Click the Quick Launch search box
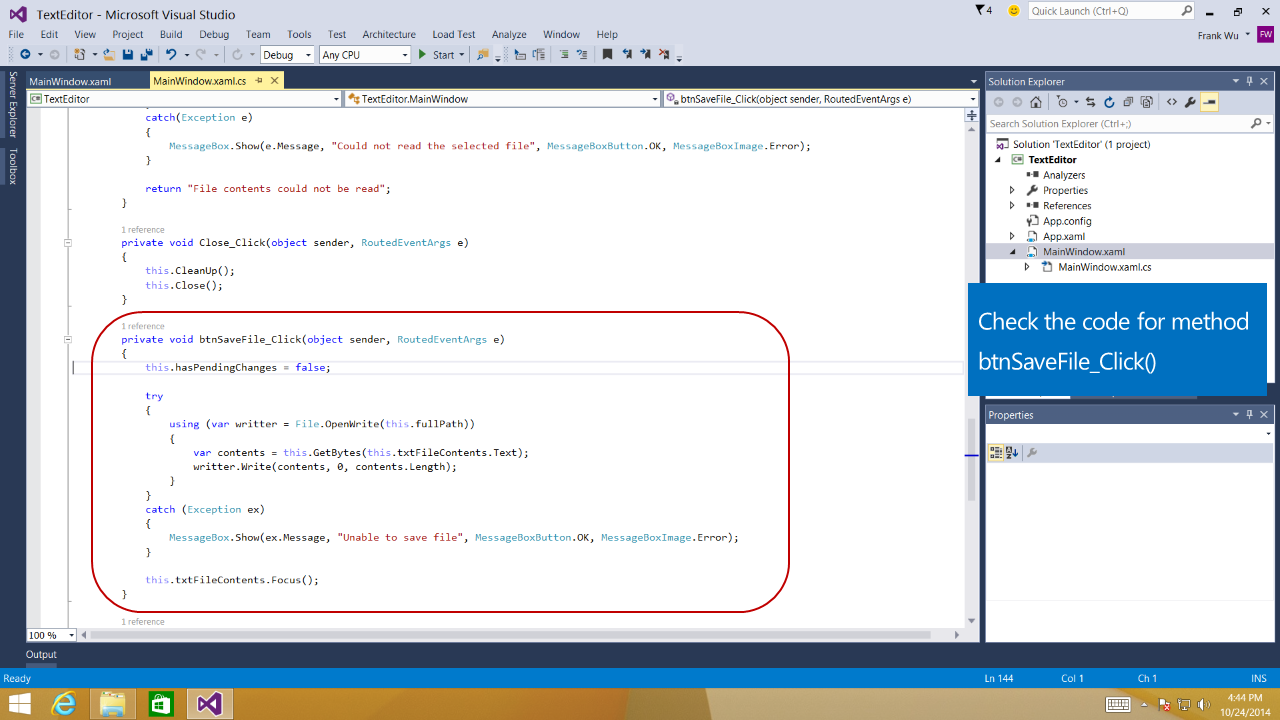1280x720 pixels. [x=1111, y=11]
